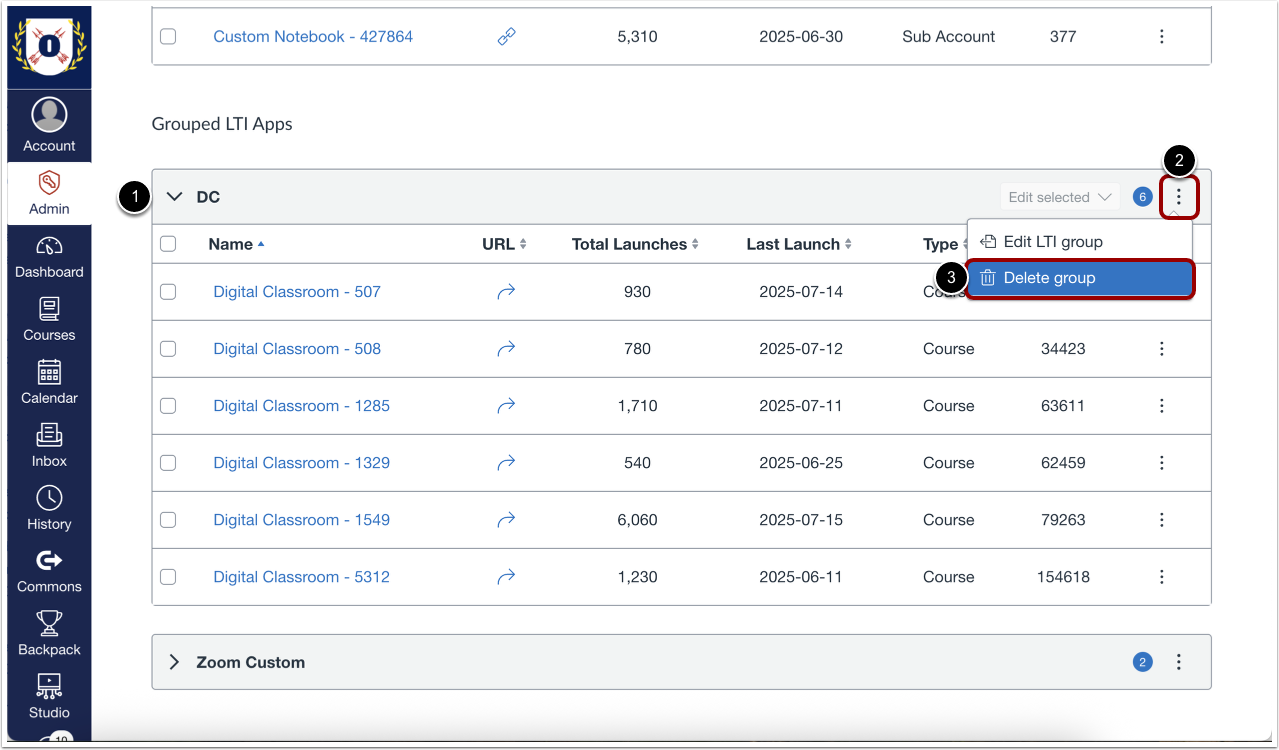The image size is (1279, 750).
Task: Click URL arrow icon for Digital Classroom - 508
Action: tap(506, 349)
